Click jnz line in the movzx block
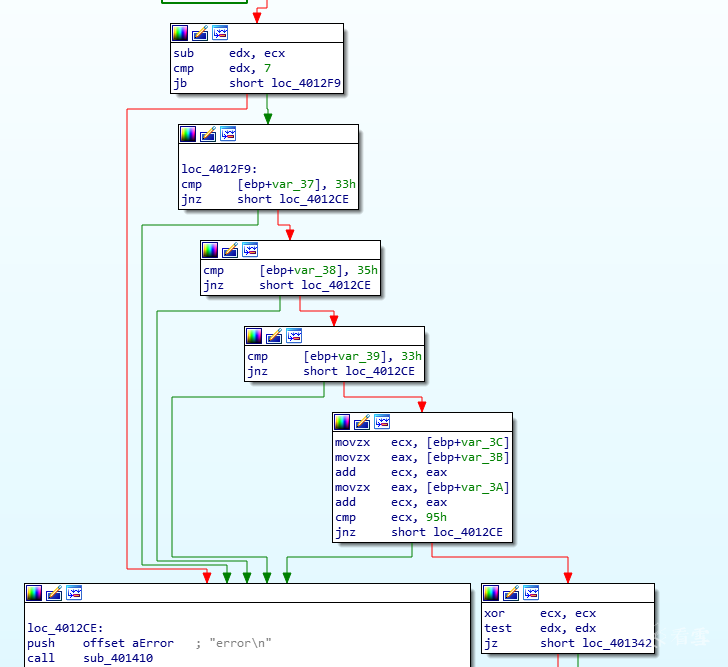 pyautogui.click(x=418, y=532)
